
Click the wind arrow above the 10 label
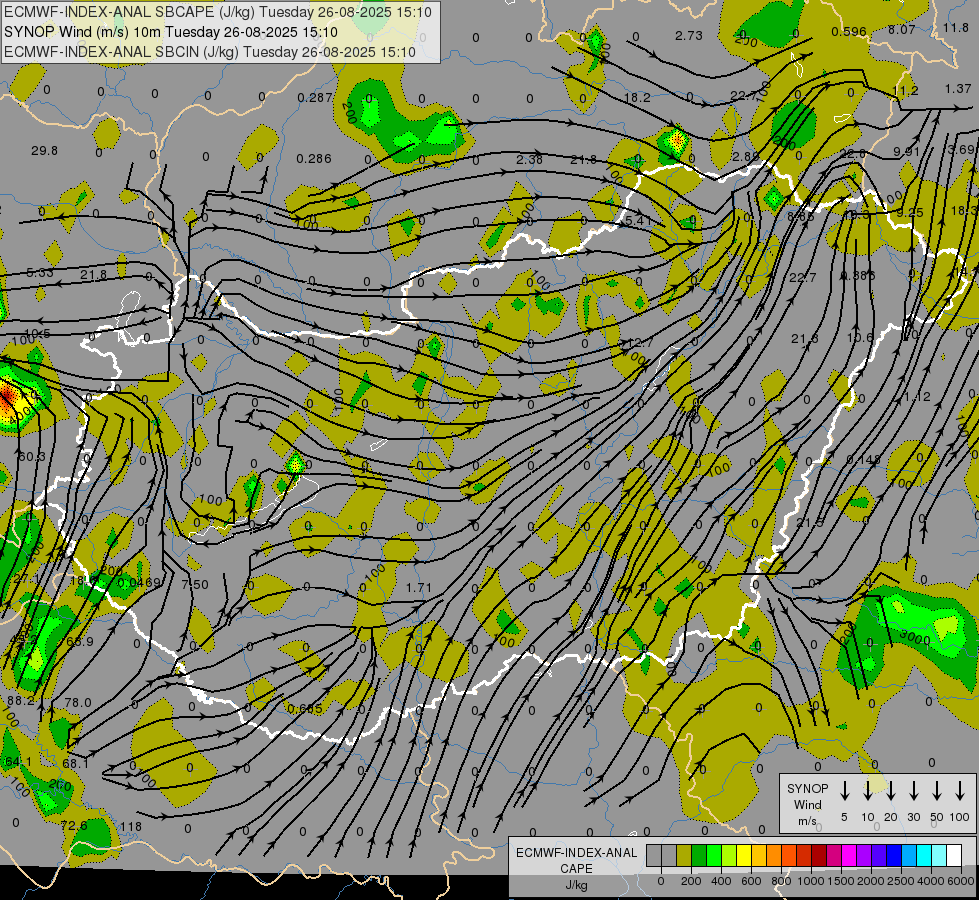tap(867, 791)
